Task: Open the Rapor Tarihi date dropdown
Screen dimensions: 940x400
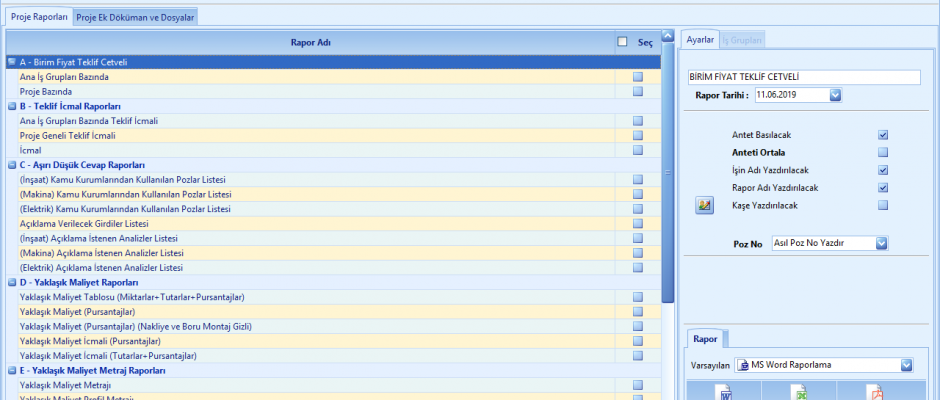Action: (x=835, y=95)
